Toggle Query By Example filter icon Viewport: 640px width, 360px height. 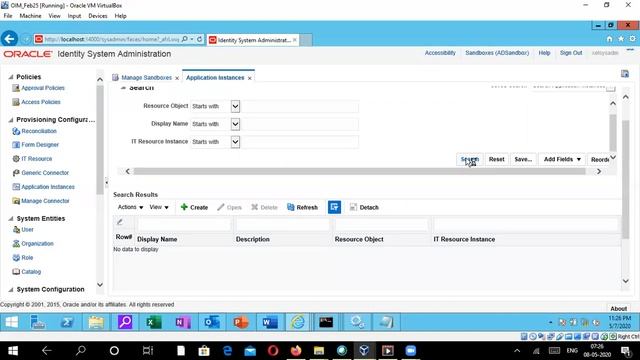tap(334, 207)
